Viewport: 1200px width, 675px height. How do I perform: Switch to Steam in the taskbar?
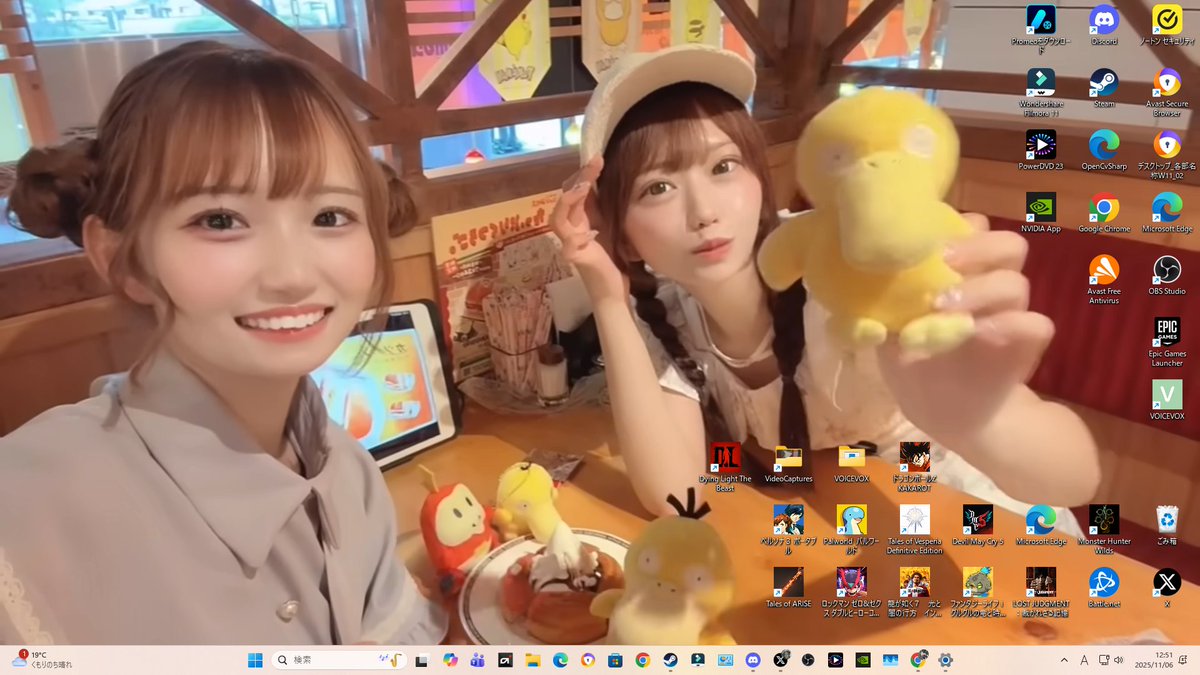point(670,660)
